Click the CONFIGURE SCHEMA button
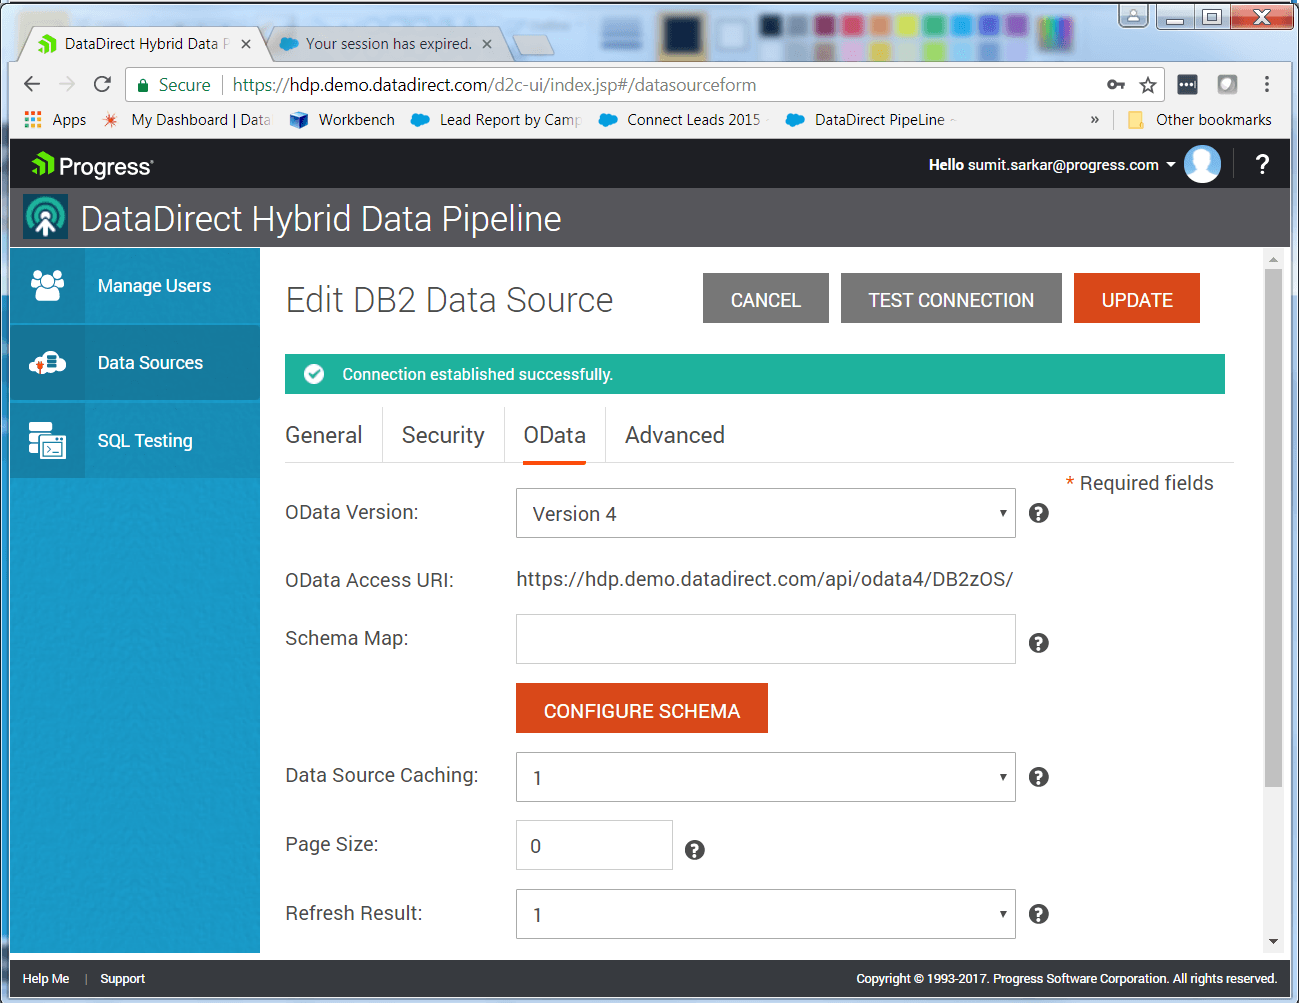Image resolution: width=1299 pixels, height=1003 pixels. [641, 708]
